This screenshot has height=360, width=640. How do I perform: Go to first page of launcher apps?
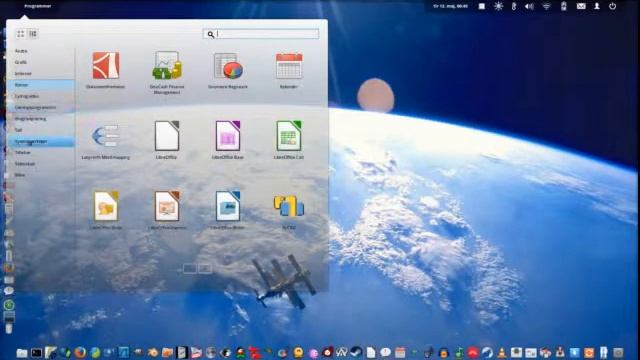click(x=189, y=268)
